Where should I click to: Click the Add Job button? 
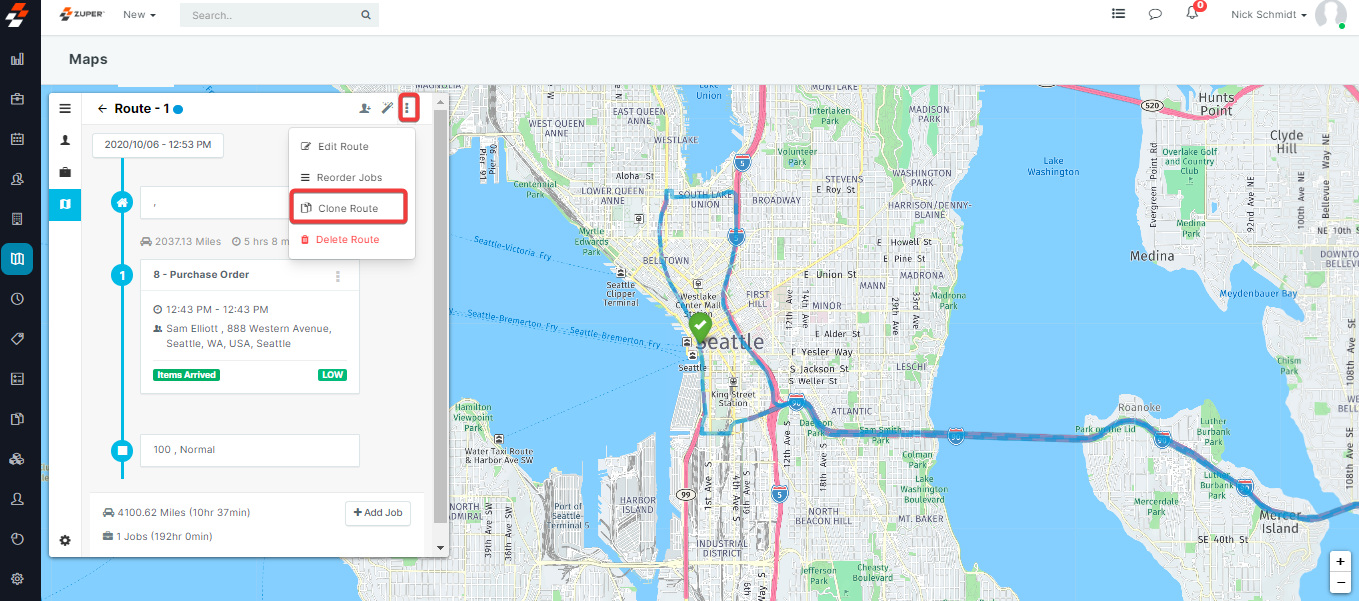point(377,513)
